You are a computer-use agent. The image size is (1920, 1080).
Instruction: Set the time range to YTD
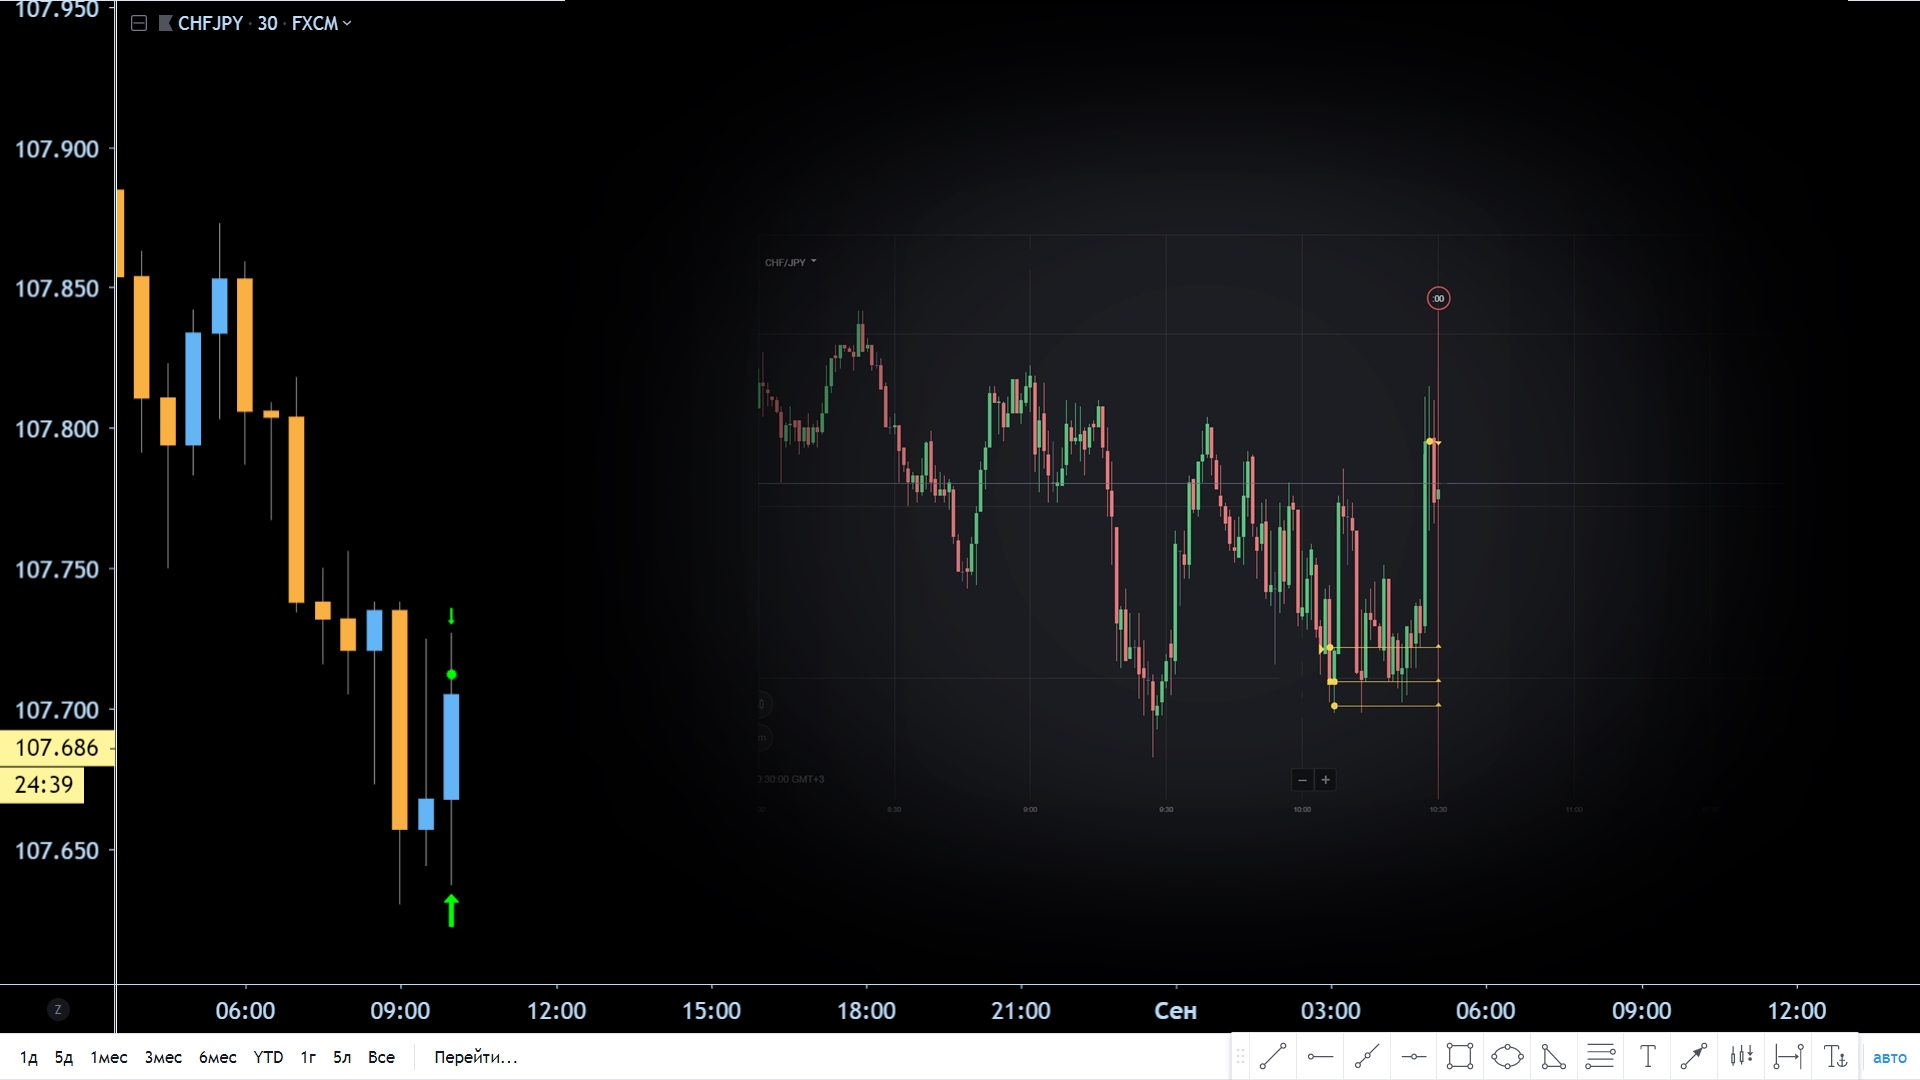[x=268, y=1057]
